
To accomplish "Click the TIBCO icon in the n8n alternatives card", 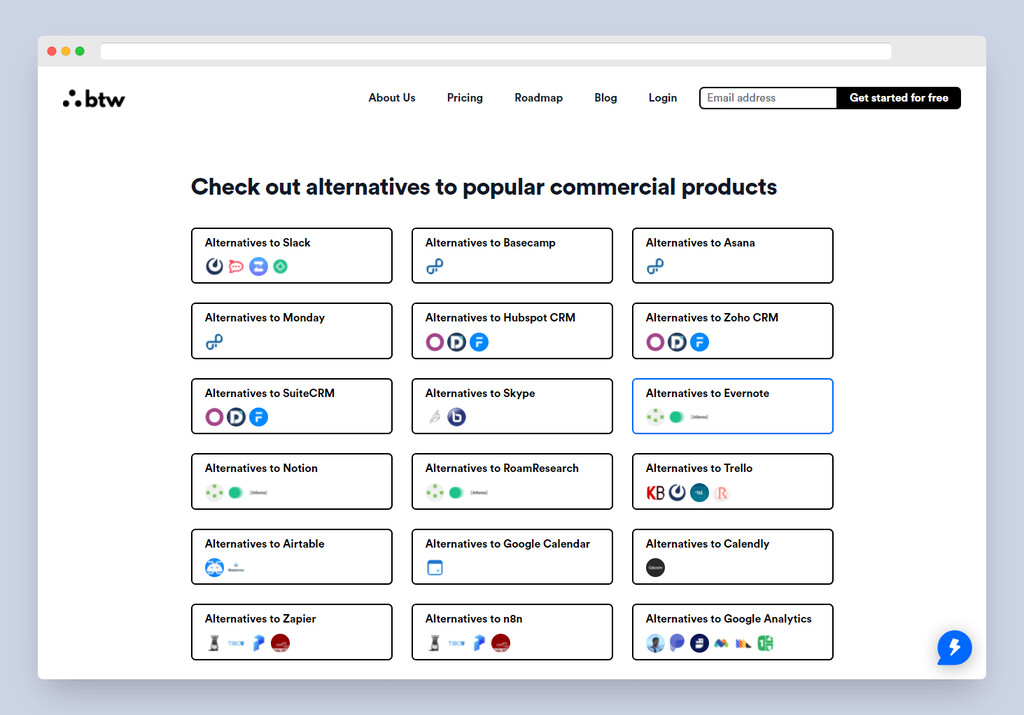I will pyautogui.click(x=456, y=643).
